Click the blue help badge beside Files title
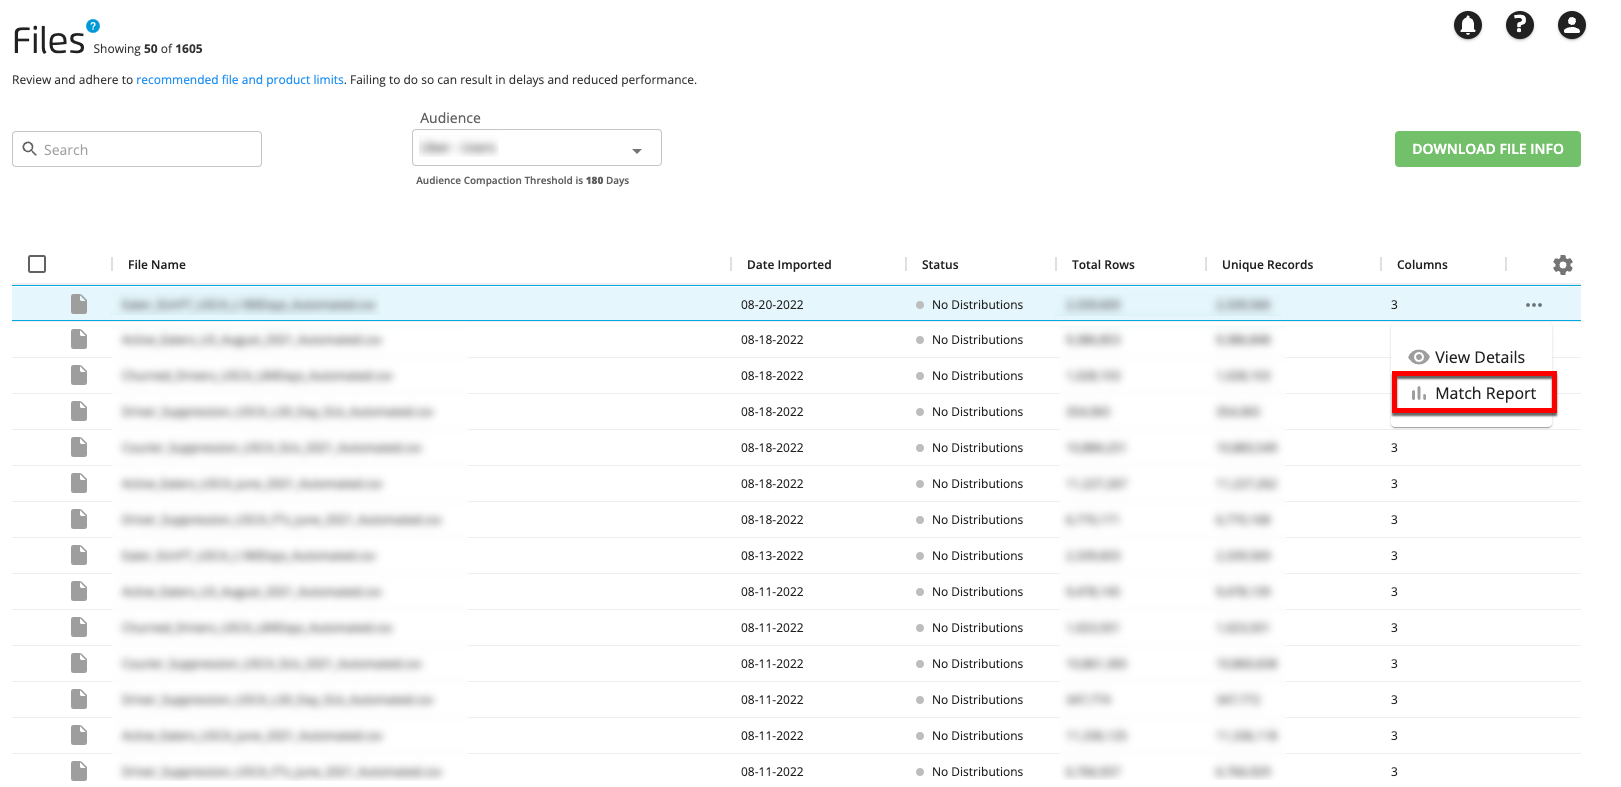The width and height of the screenshot is (1621, 787). (x=93, y=26)
